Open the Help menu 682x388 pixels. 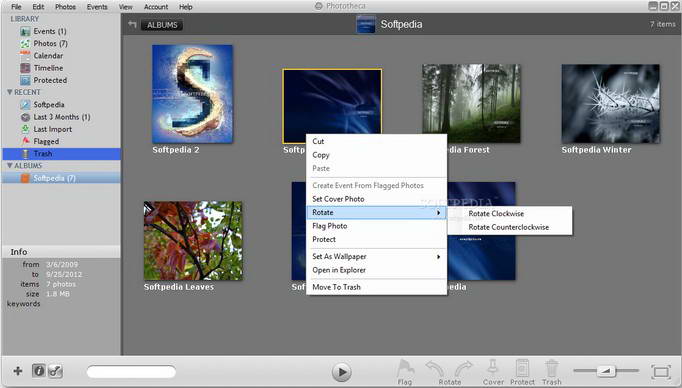point(186,7)
